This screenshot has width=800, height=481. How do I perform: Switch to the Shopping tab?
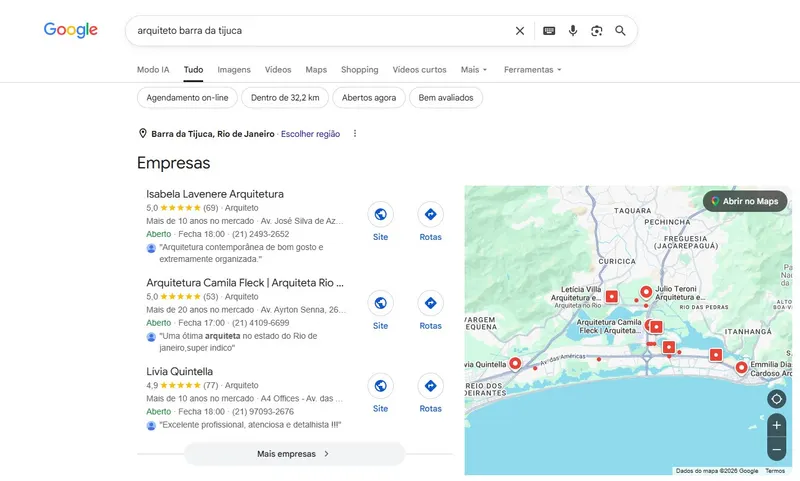(360, 70)
